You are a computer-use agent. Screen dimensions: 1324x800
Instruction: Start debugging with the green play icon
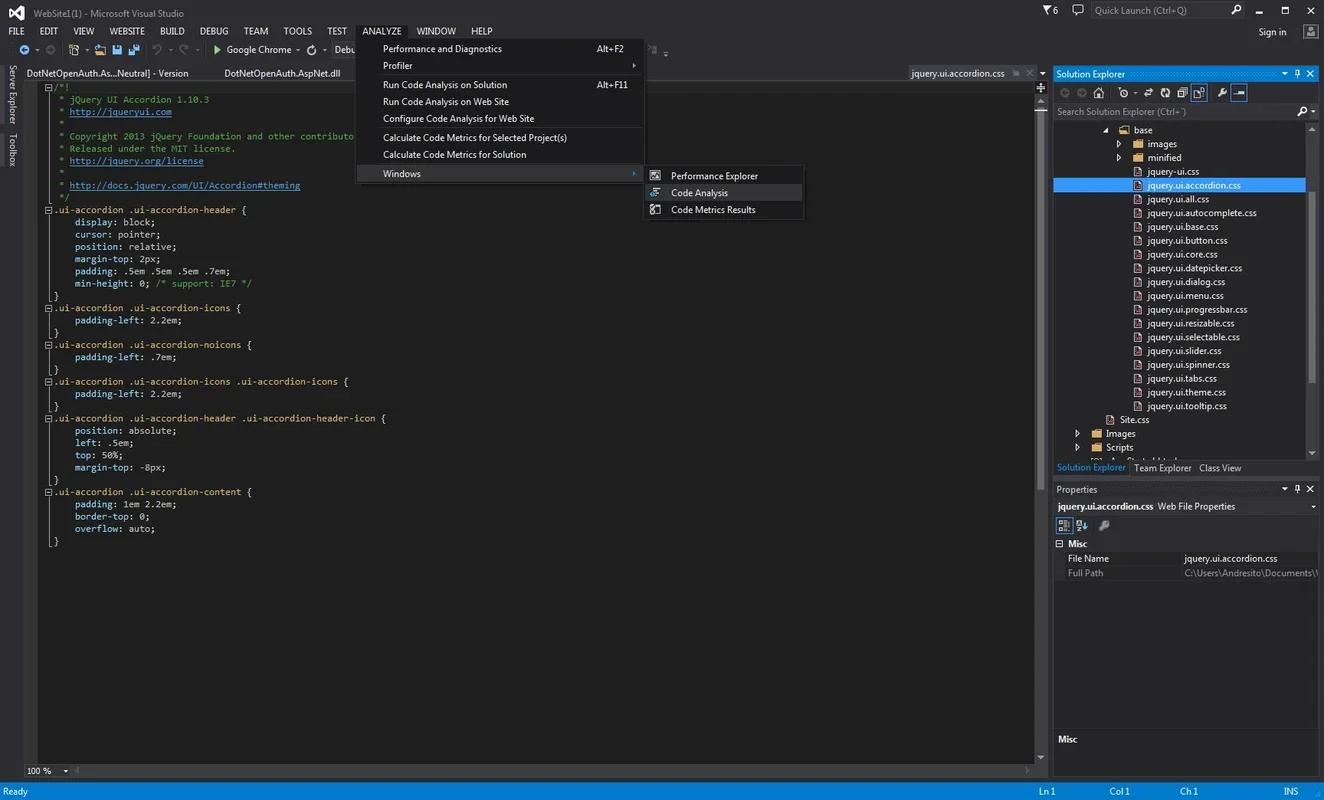217,50
